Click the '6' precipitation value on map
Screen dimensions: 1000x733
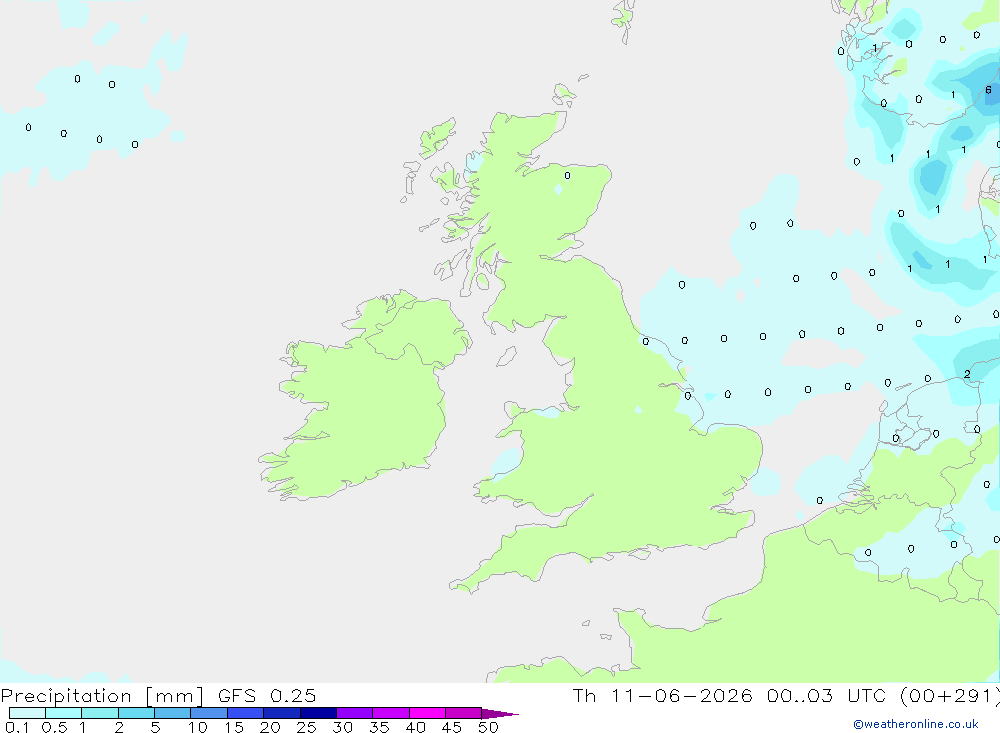(988, 90)
